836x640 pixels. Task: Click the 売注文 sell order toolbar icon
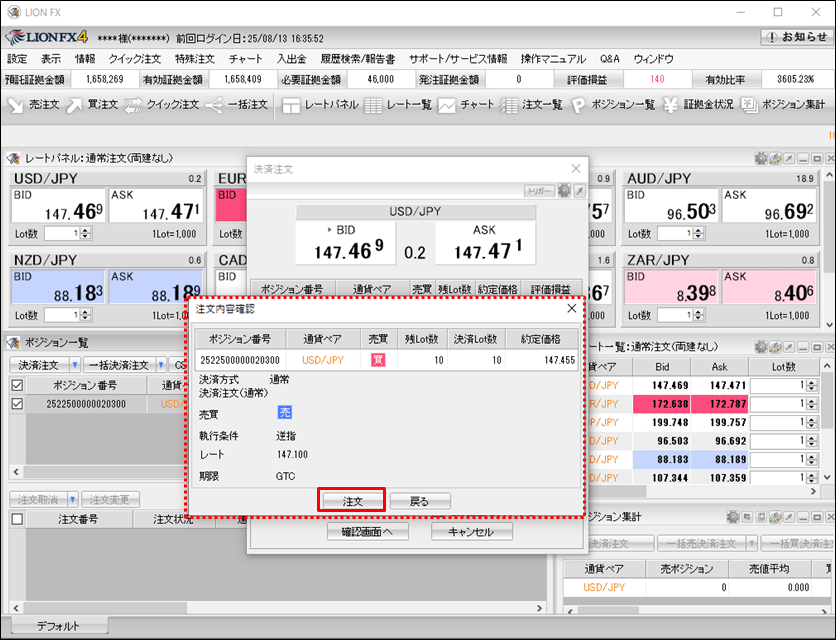click(33, 104)
